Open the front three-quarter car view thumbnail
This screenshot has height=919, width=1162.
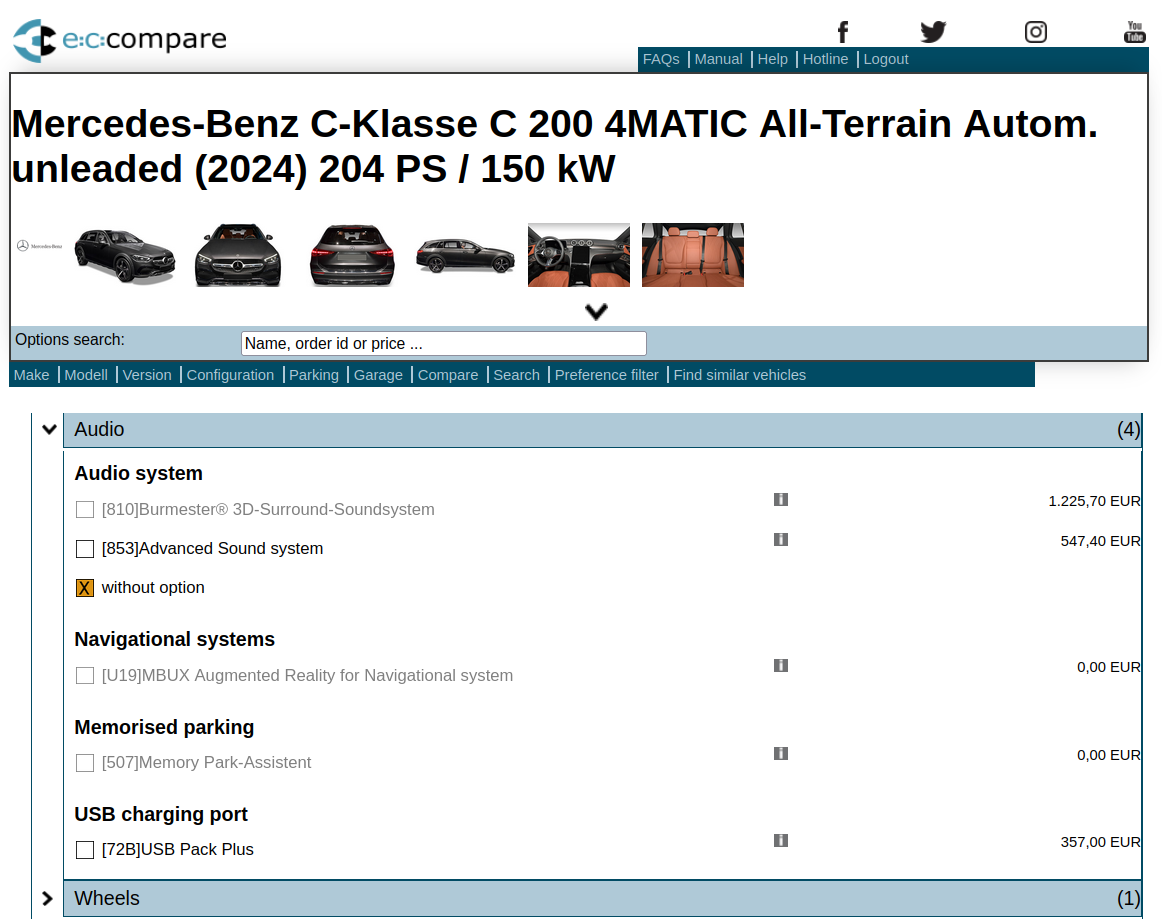click(x=124, y=256)
